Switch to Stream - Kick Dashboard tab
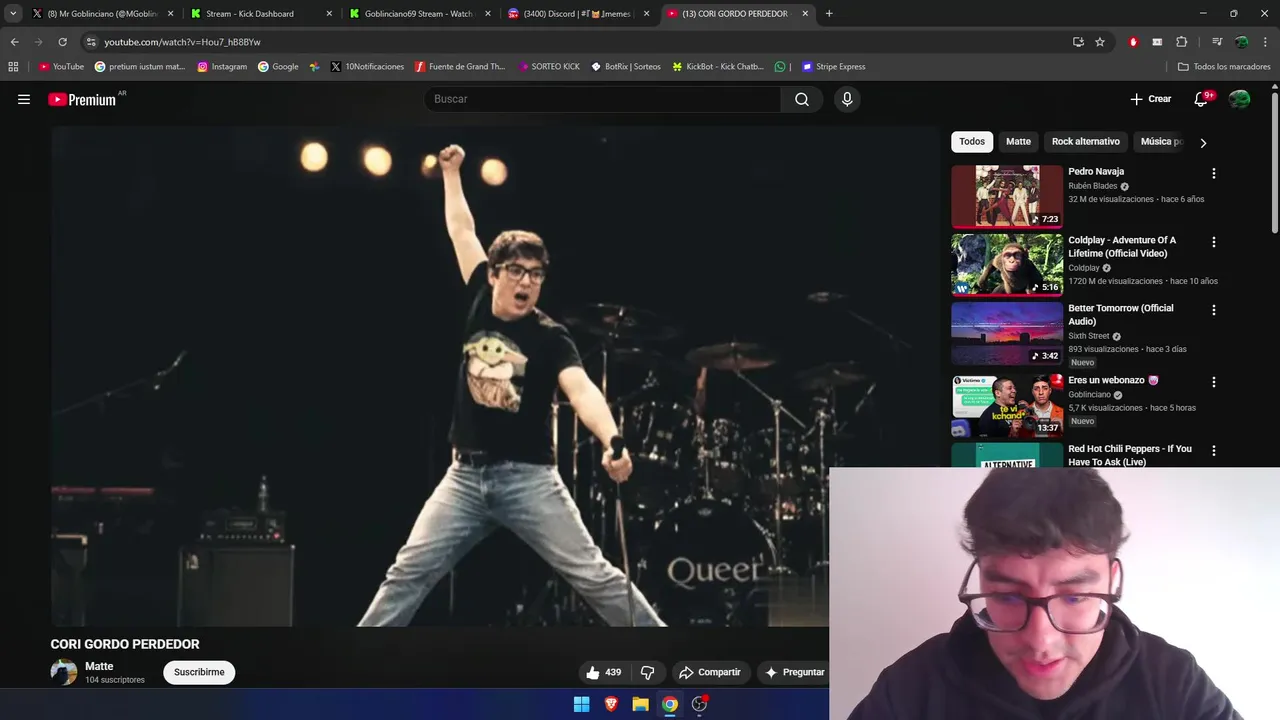Viewport: 1280px width, 720px height. coord(260,14)
